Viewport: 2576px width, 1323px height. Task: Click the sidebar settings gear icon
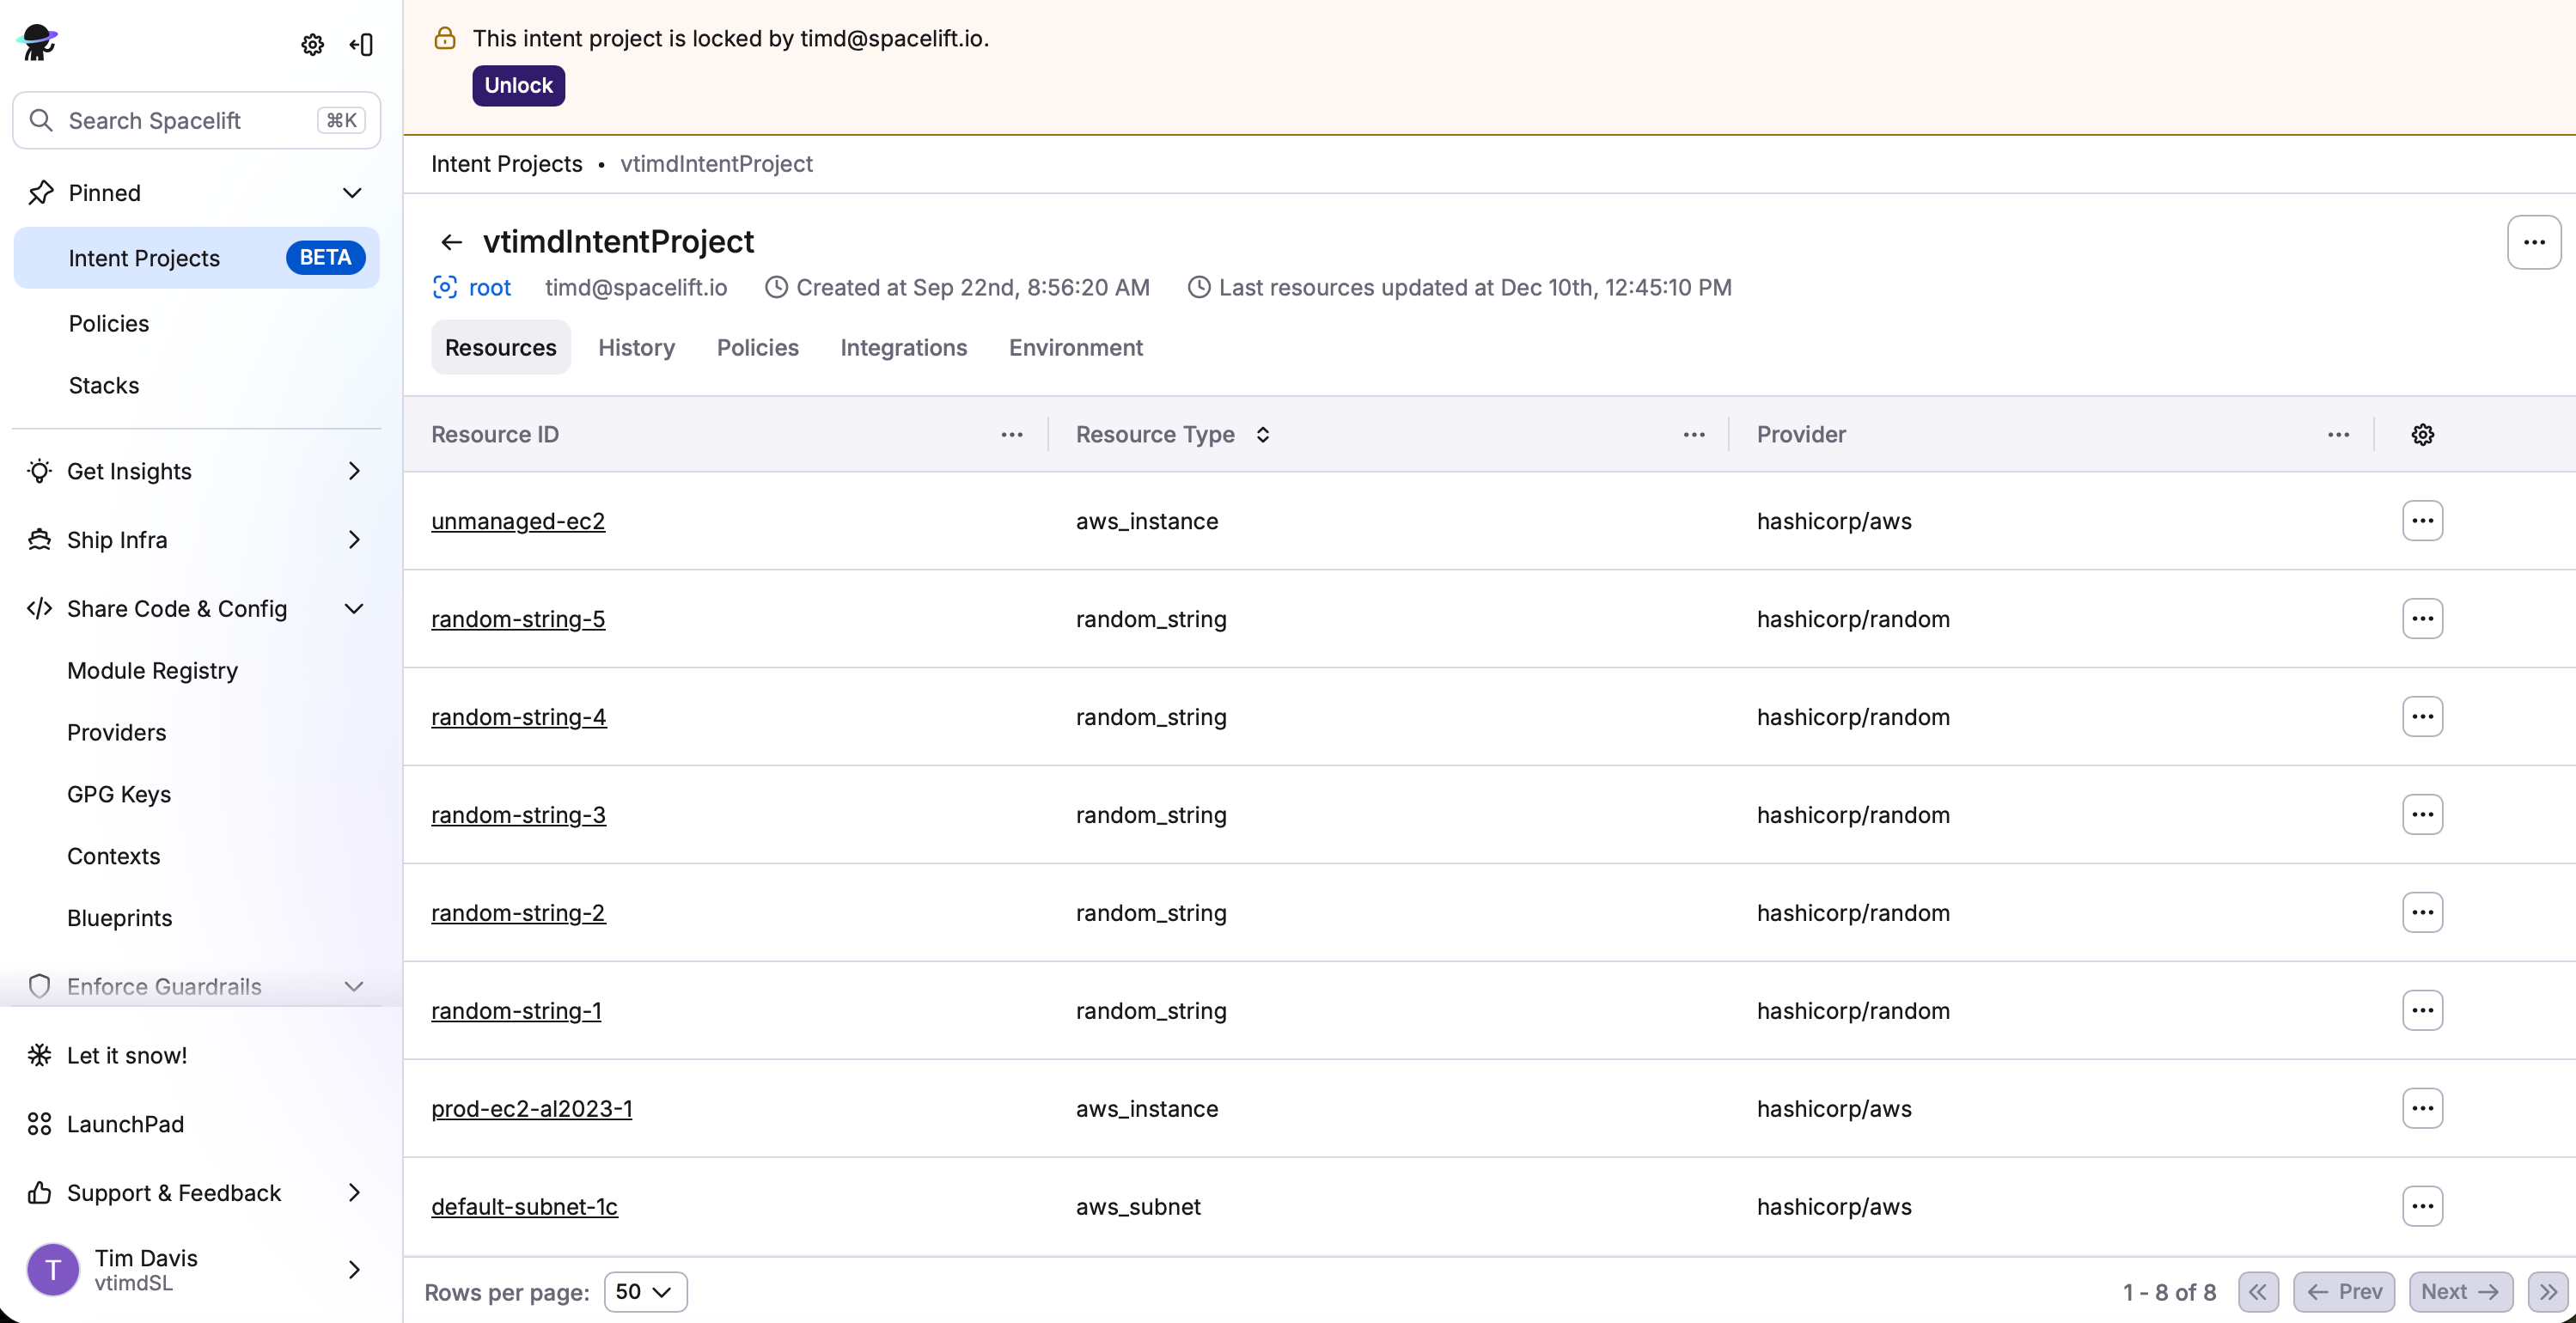point(312,45)
